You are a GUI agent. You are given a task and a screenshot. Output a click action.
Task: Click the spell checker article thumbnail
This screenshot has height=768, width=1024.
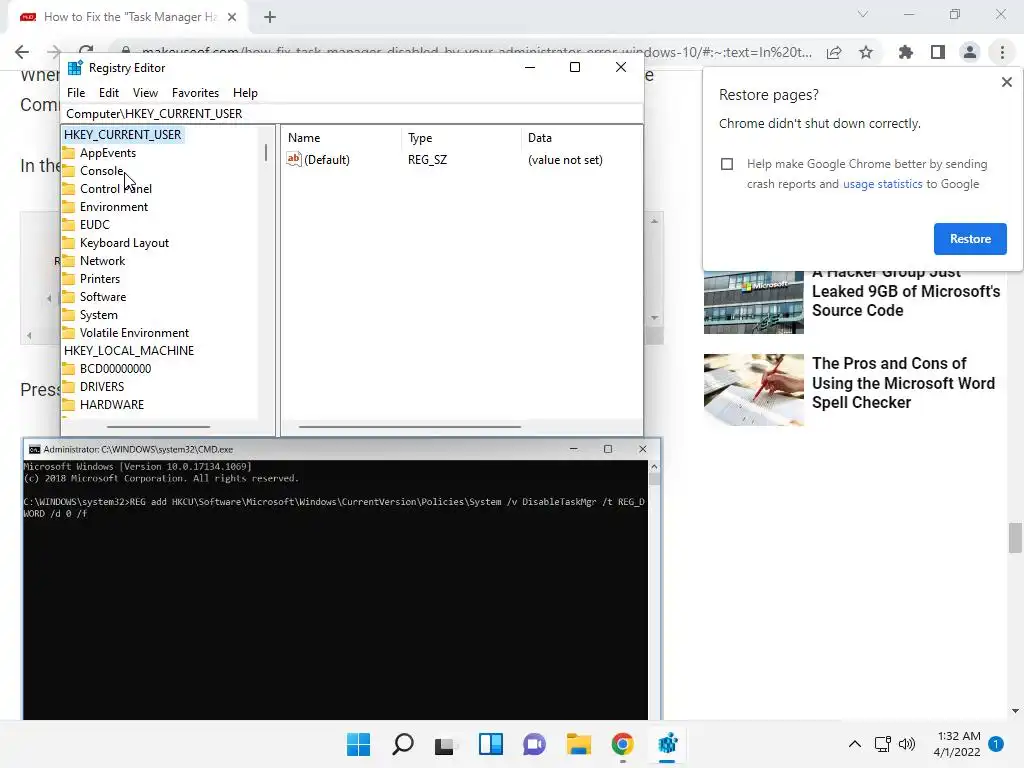754,390
